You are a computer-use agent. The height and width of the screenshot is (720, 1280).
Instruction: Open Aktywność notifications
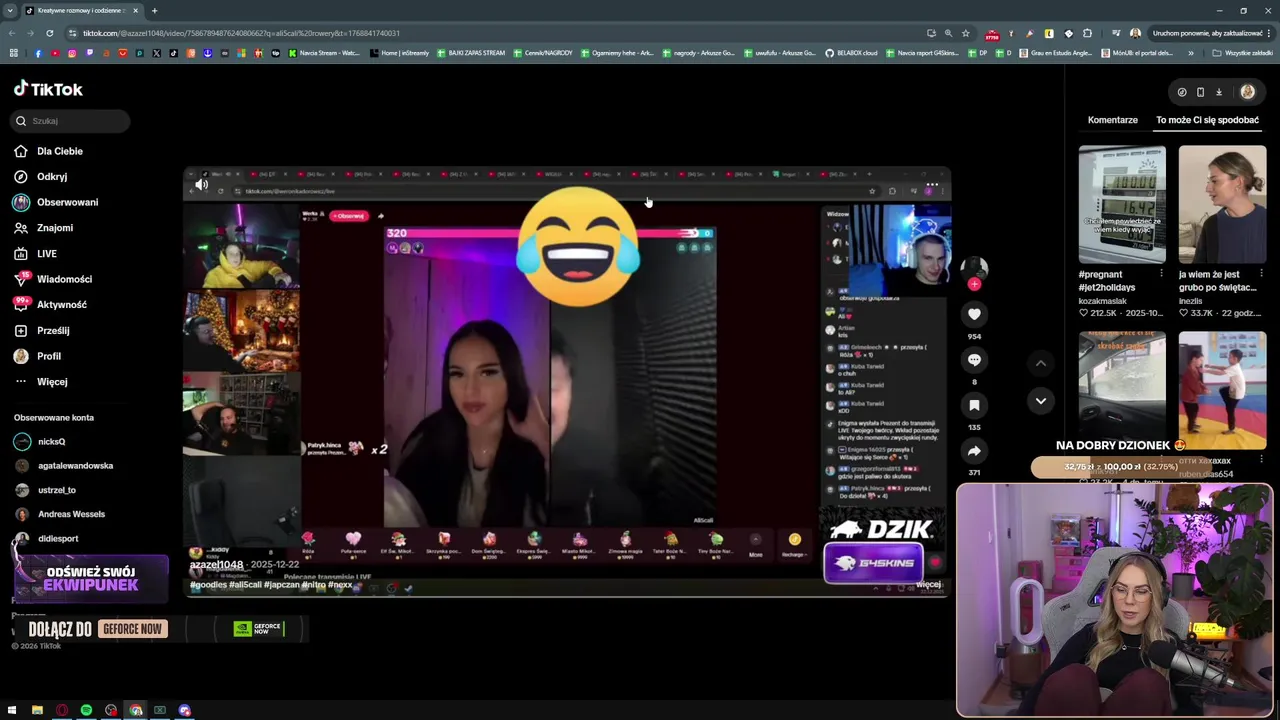click(x=62, y=305)
